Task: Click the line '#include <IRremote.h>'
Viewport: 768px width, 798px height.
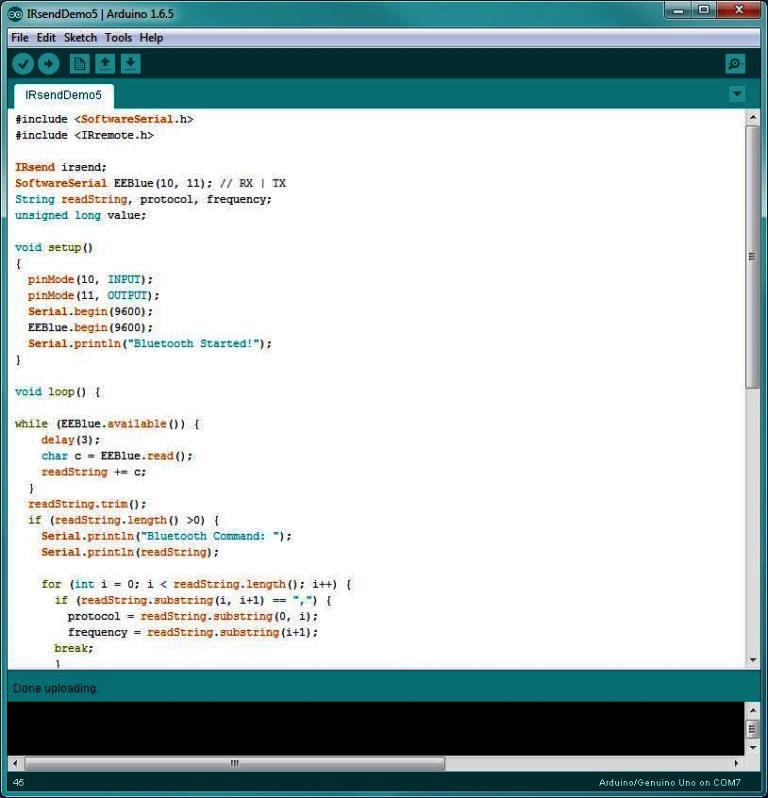Action: coord(84,135)
